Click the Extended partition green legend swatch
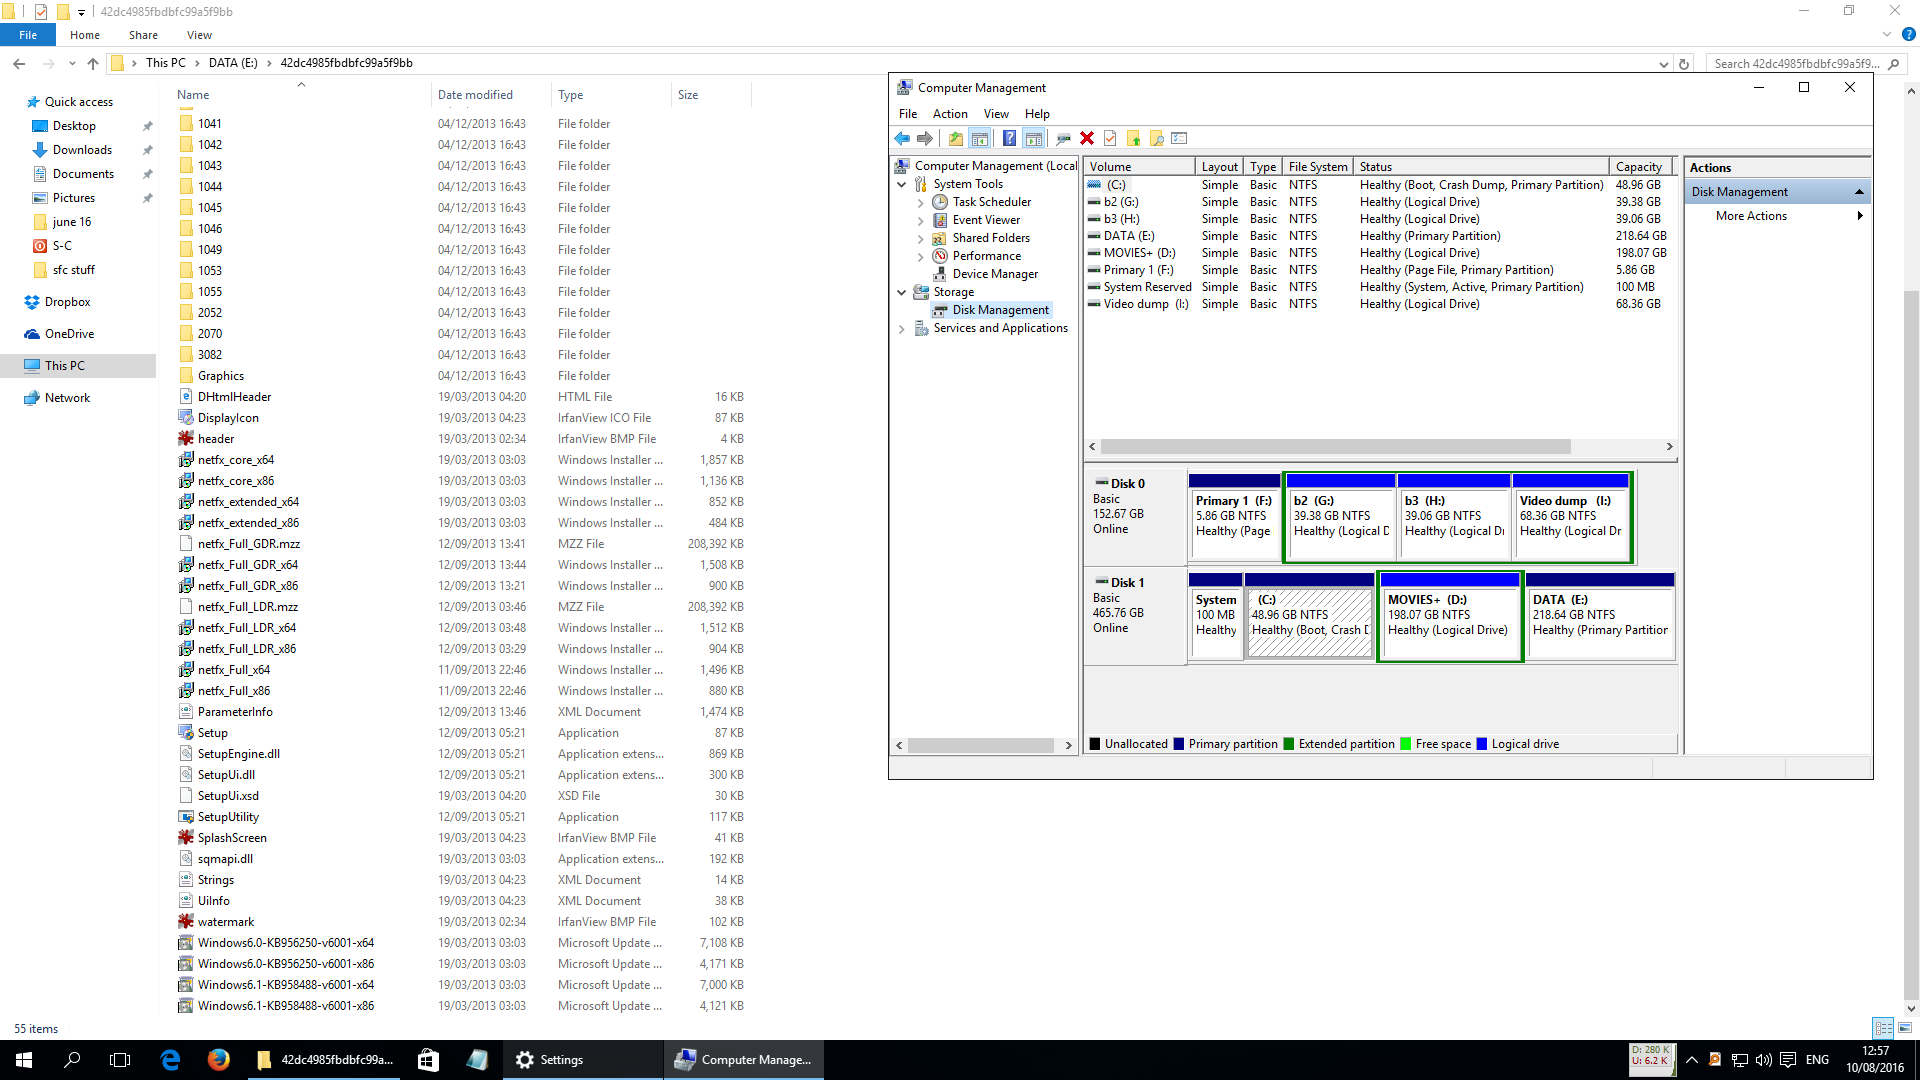The image size is (1920, 1080). coord(1289,744)
